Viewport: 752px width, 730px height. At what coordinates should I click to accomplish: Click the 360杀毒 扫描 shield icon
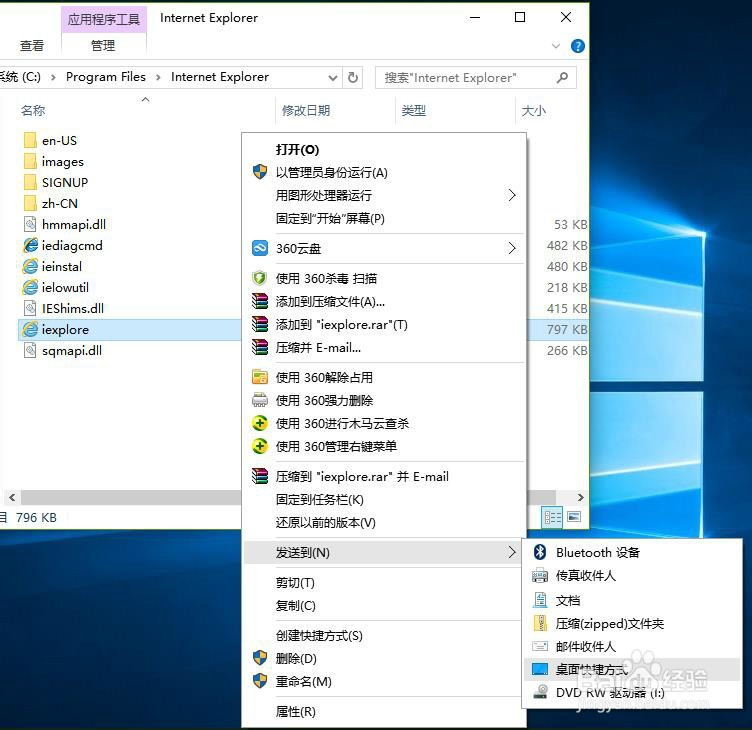[x=260, y=278]
